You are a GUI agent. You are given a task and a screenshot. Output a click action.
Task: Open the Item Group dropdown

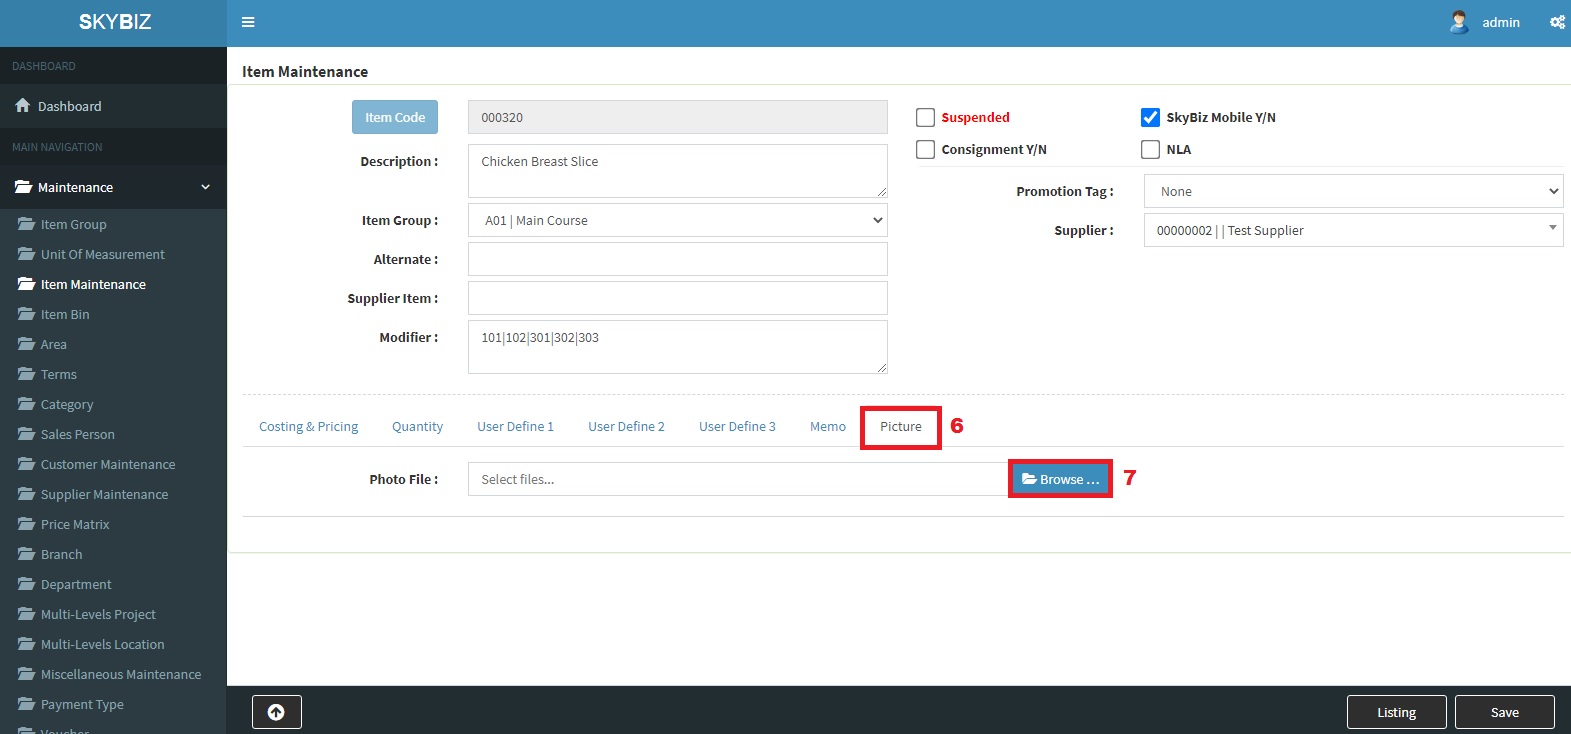(677, 221)
